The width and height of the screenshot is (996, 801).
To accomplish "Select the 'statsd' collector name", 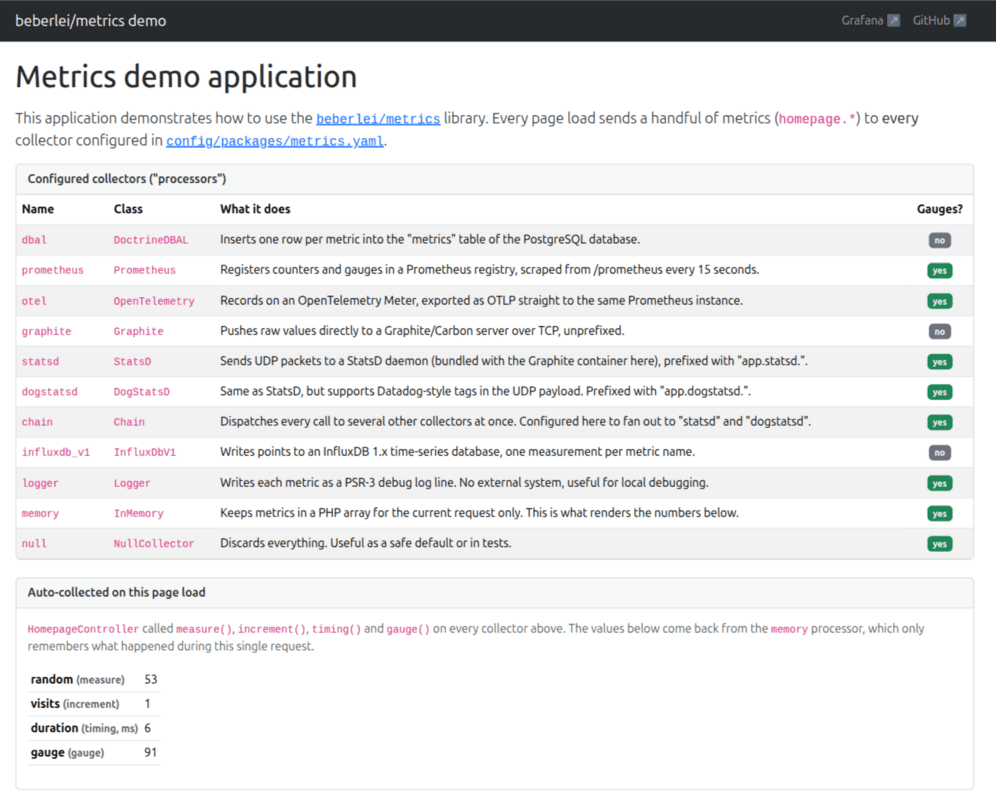I will 40,361.
